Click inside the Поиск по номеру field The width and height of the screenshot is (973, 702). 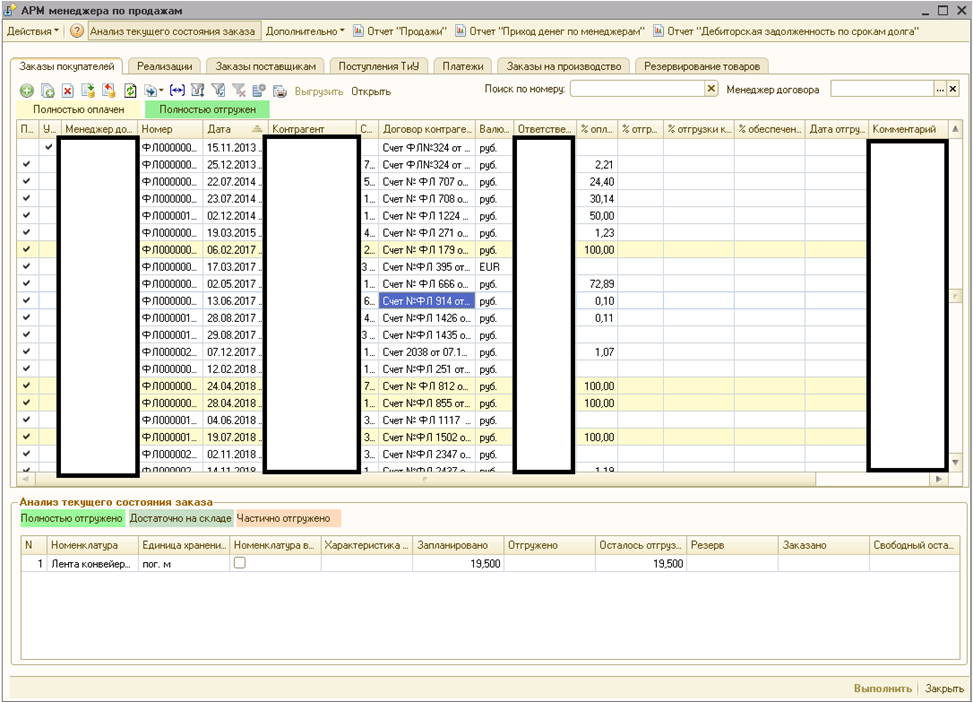point(636,90)
